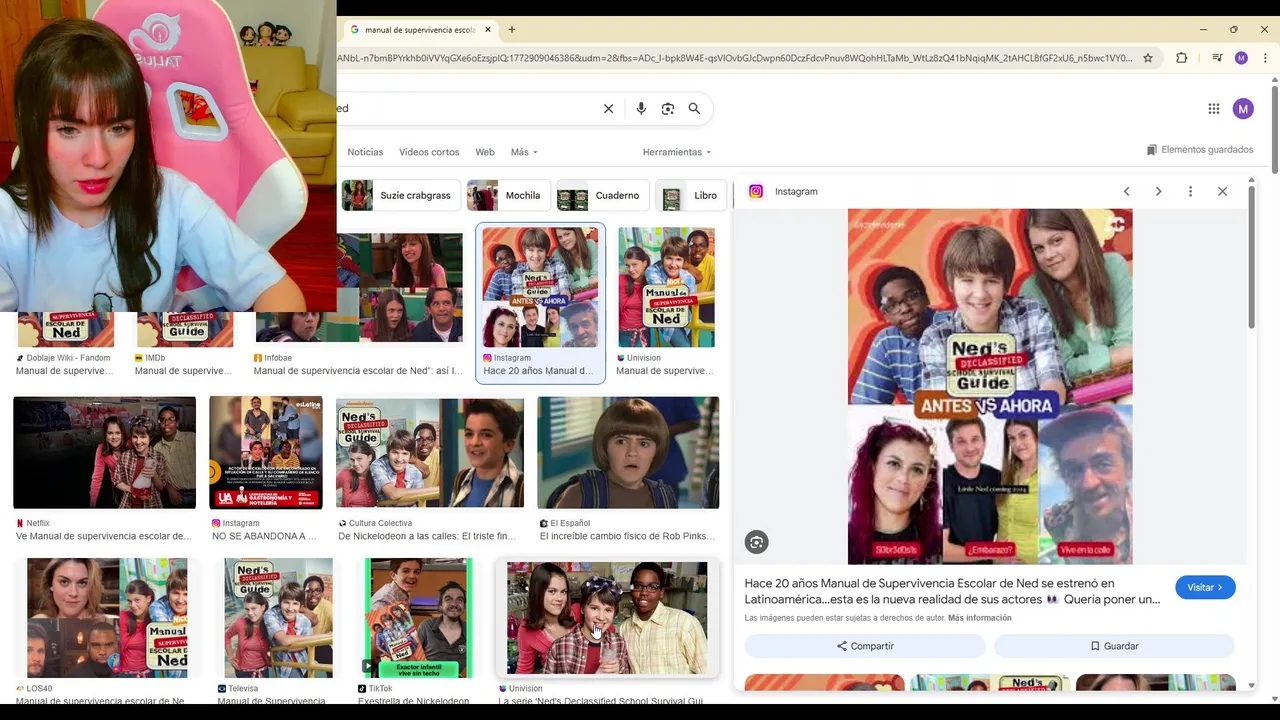Expand the Más dropdown menu

click(x=524, y=152)
